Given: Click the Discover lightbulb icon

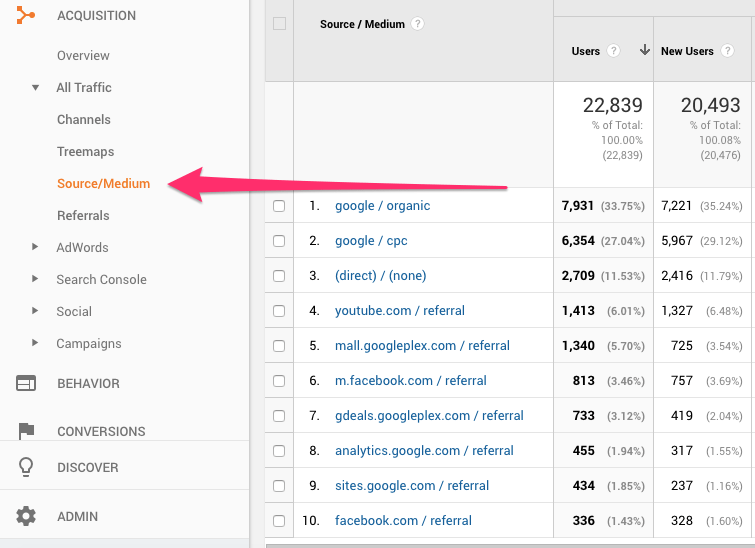Looking at the screenshot, I should coord(26,467).
